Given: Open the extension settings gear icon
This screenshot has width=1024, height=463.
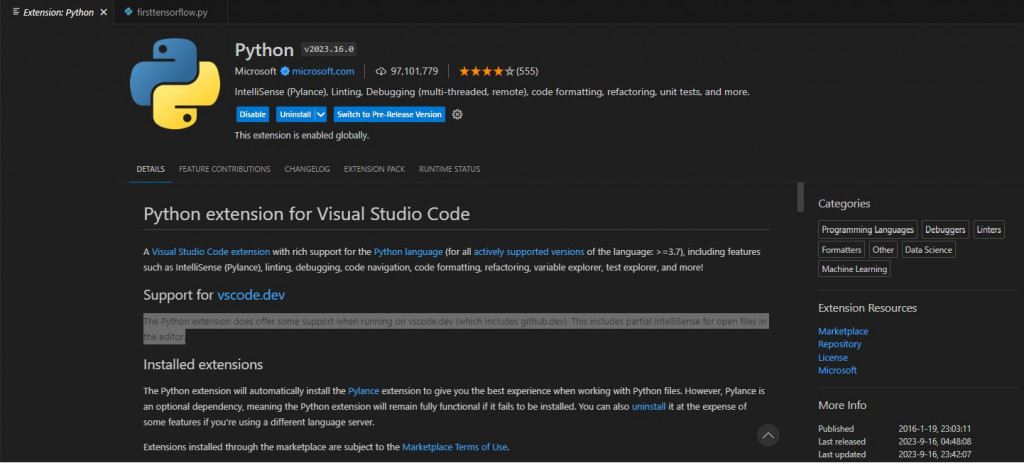Looking at the screenshot, I should click(x=458, y=114).
